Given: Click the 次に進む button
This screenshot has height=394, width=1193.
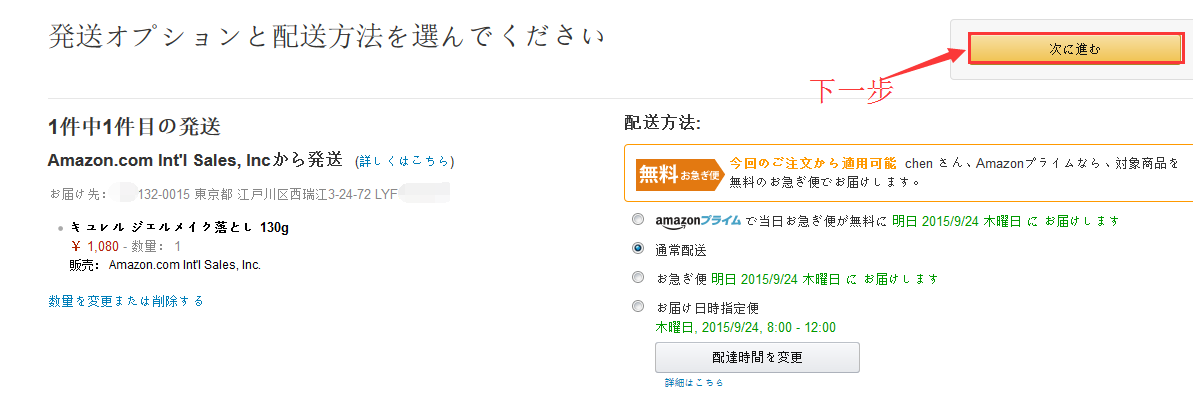Looking at the screenshot, I should (1074, 49).
